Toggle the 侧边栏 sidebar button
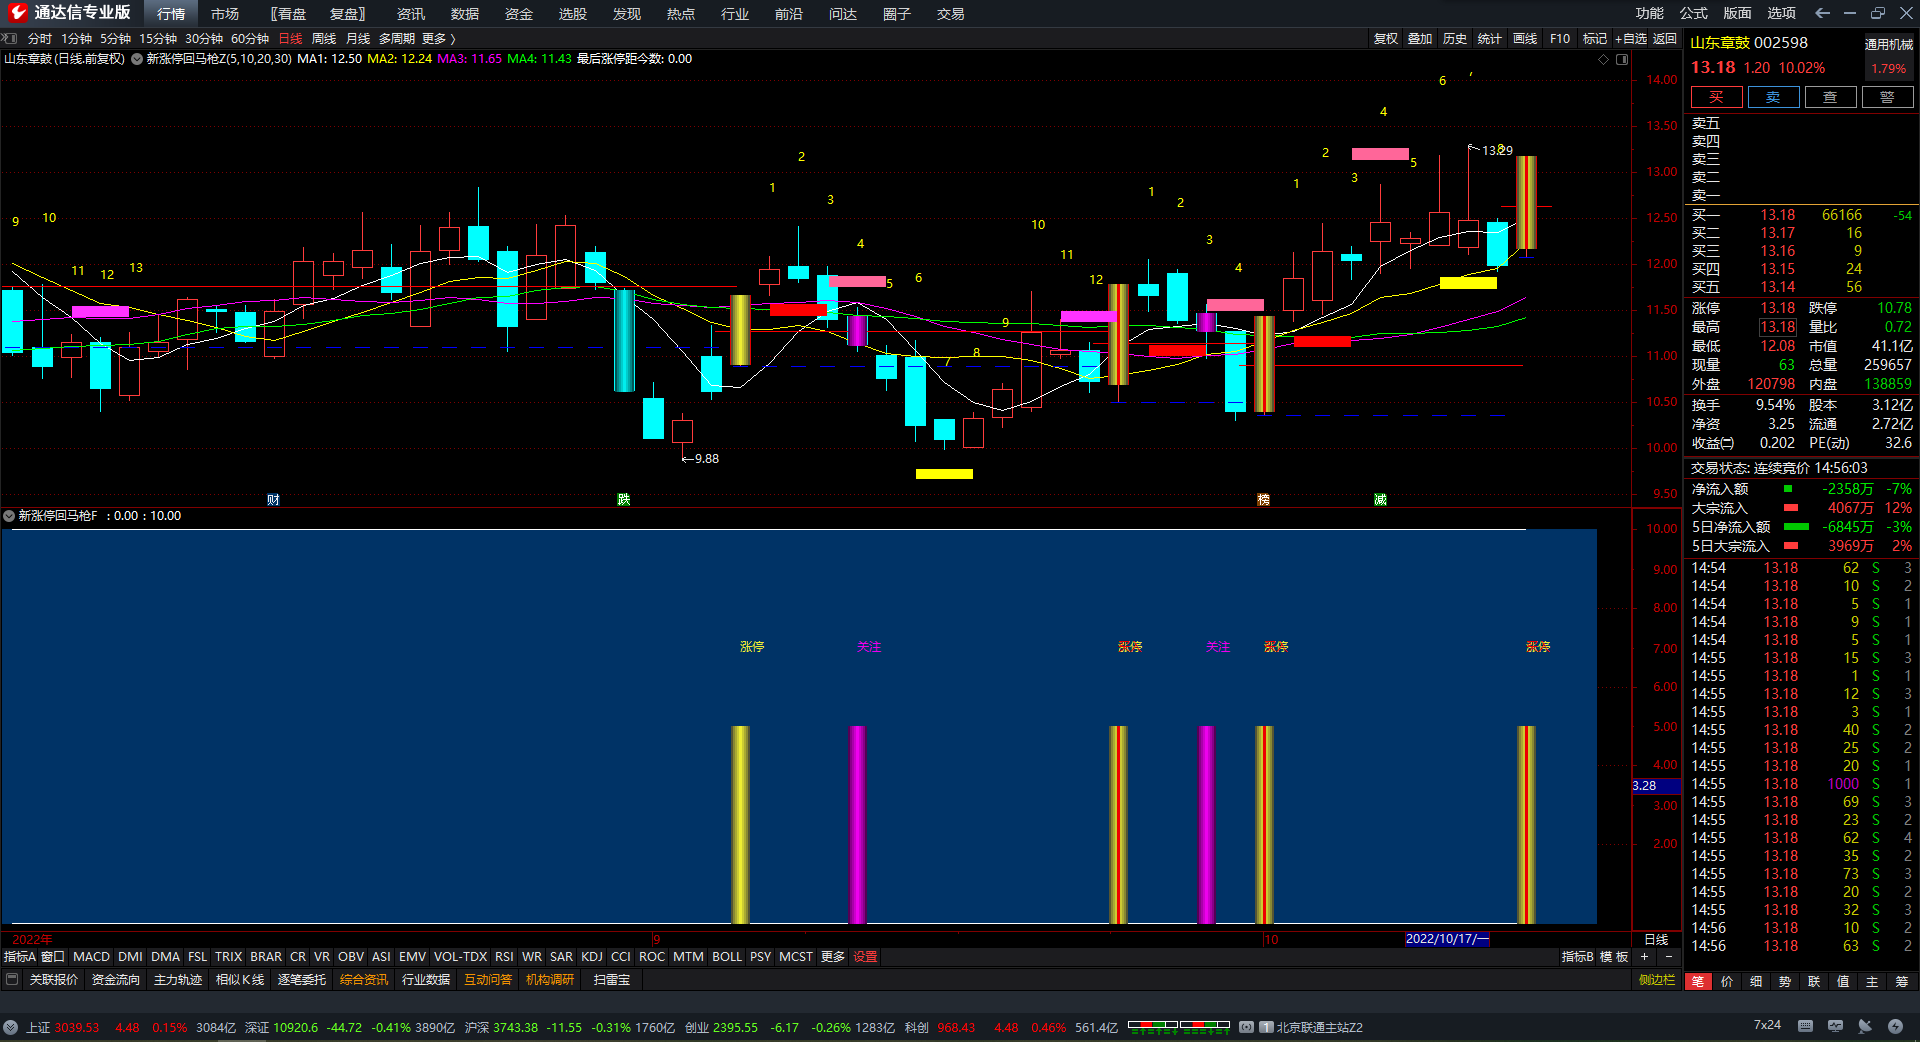Viewport: 1920px width, 1042px height. (x=1657, y=980)
